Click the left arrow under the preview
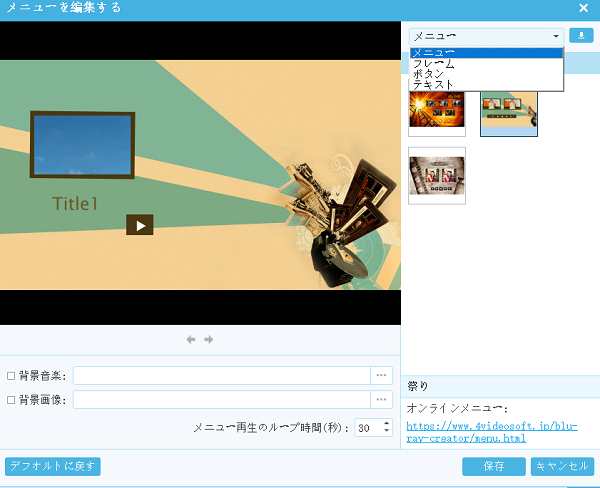The image size is (600, 488). (x=191, y=340)
